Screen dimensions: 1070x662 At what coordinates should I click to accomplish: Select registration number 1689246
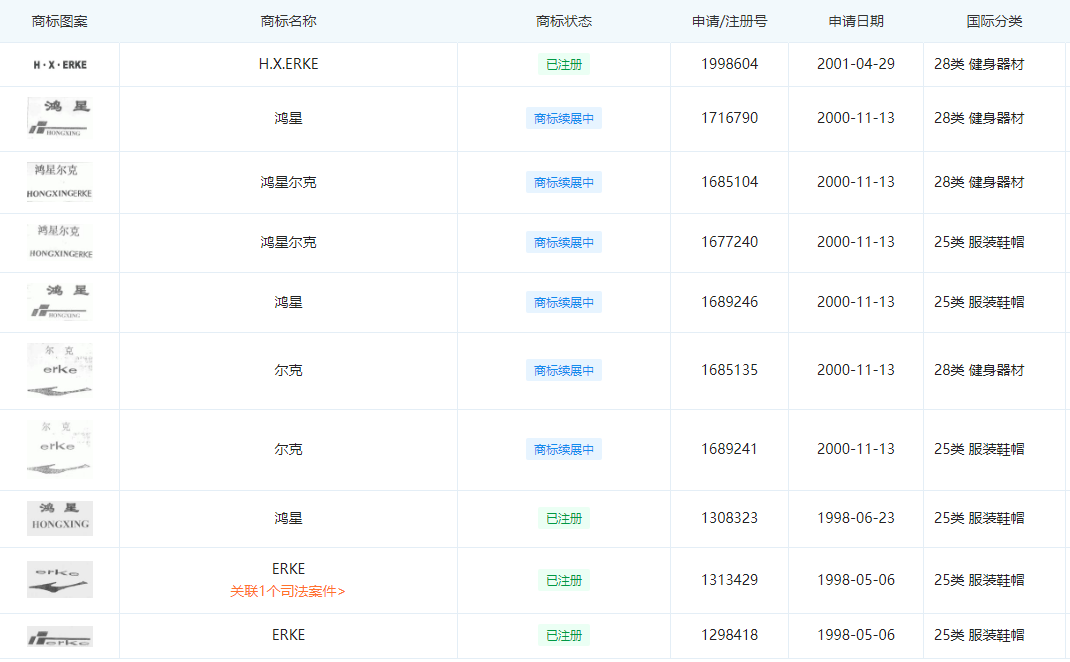coord(729,302)
